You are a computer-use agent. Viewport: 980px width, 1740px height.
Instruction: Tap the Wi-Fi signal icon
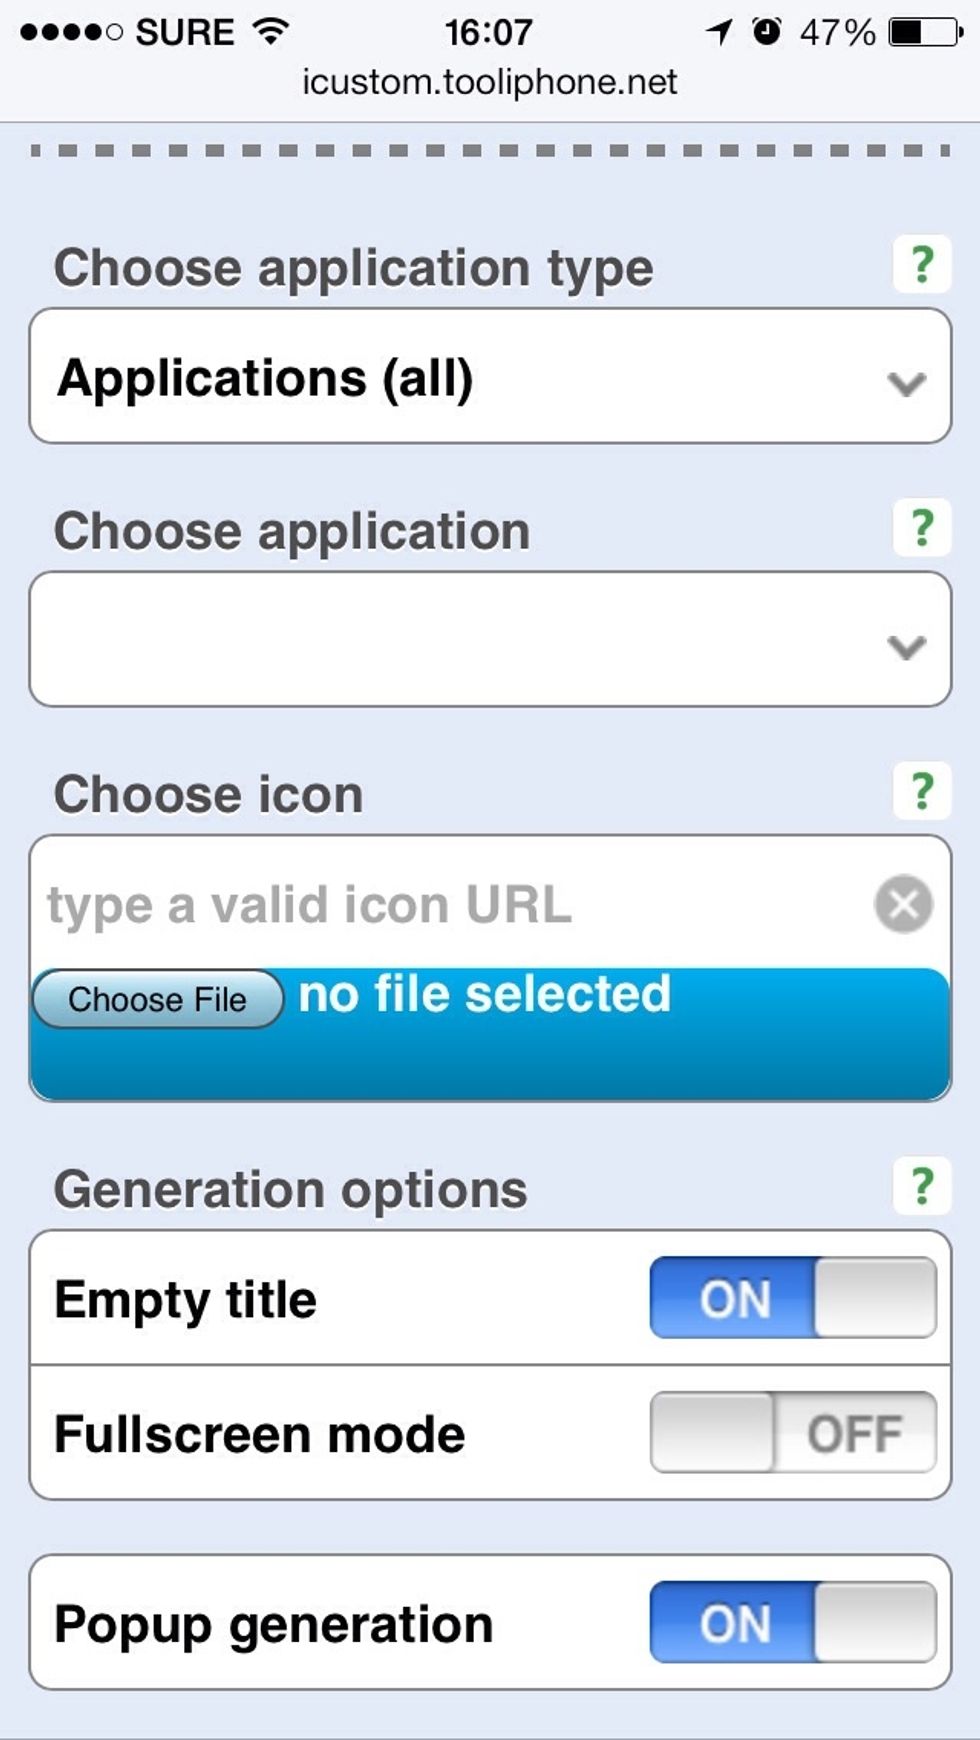tap(270, 32)
